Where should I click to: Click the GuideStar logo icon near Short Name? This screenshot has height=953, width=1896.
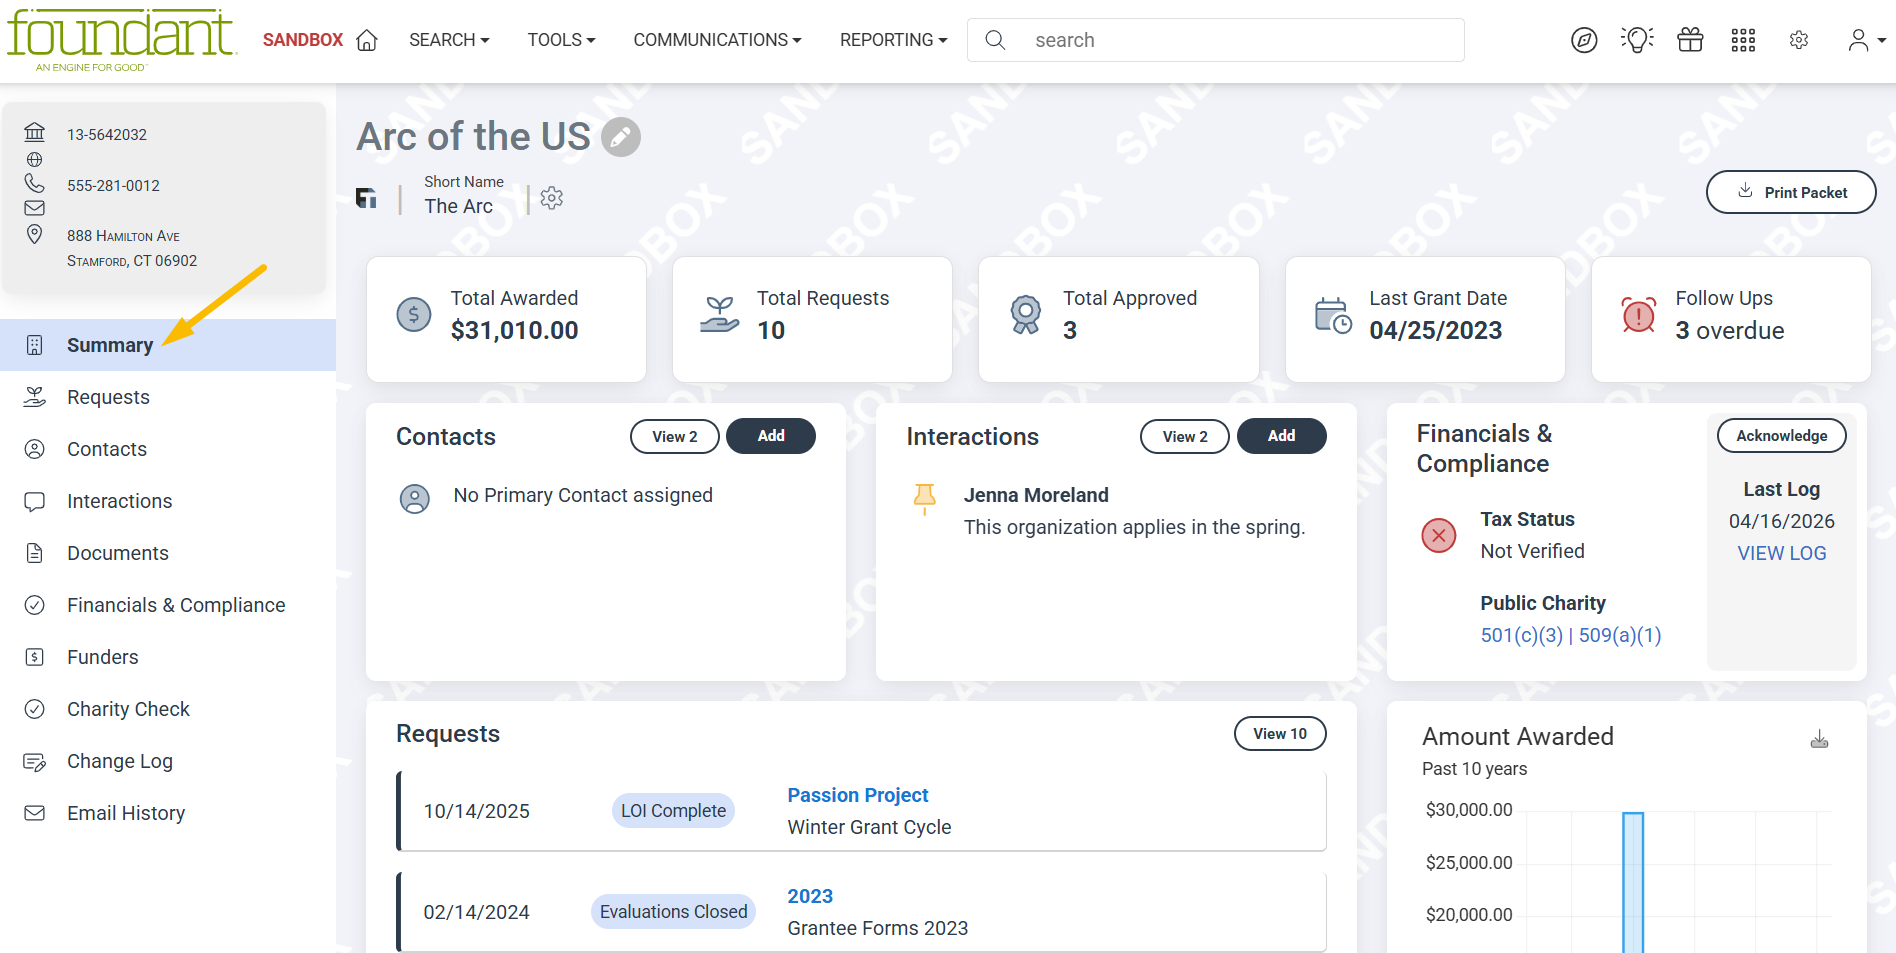click(367, 198)
